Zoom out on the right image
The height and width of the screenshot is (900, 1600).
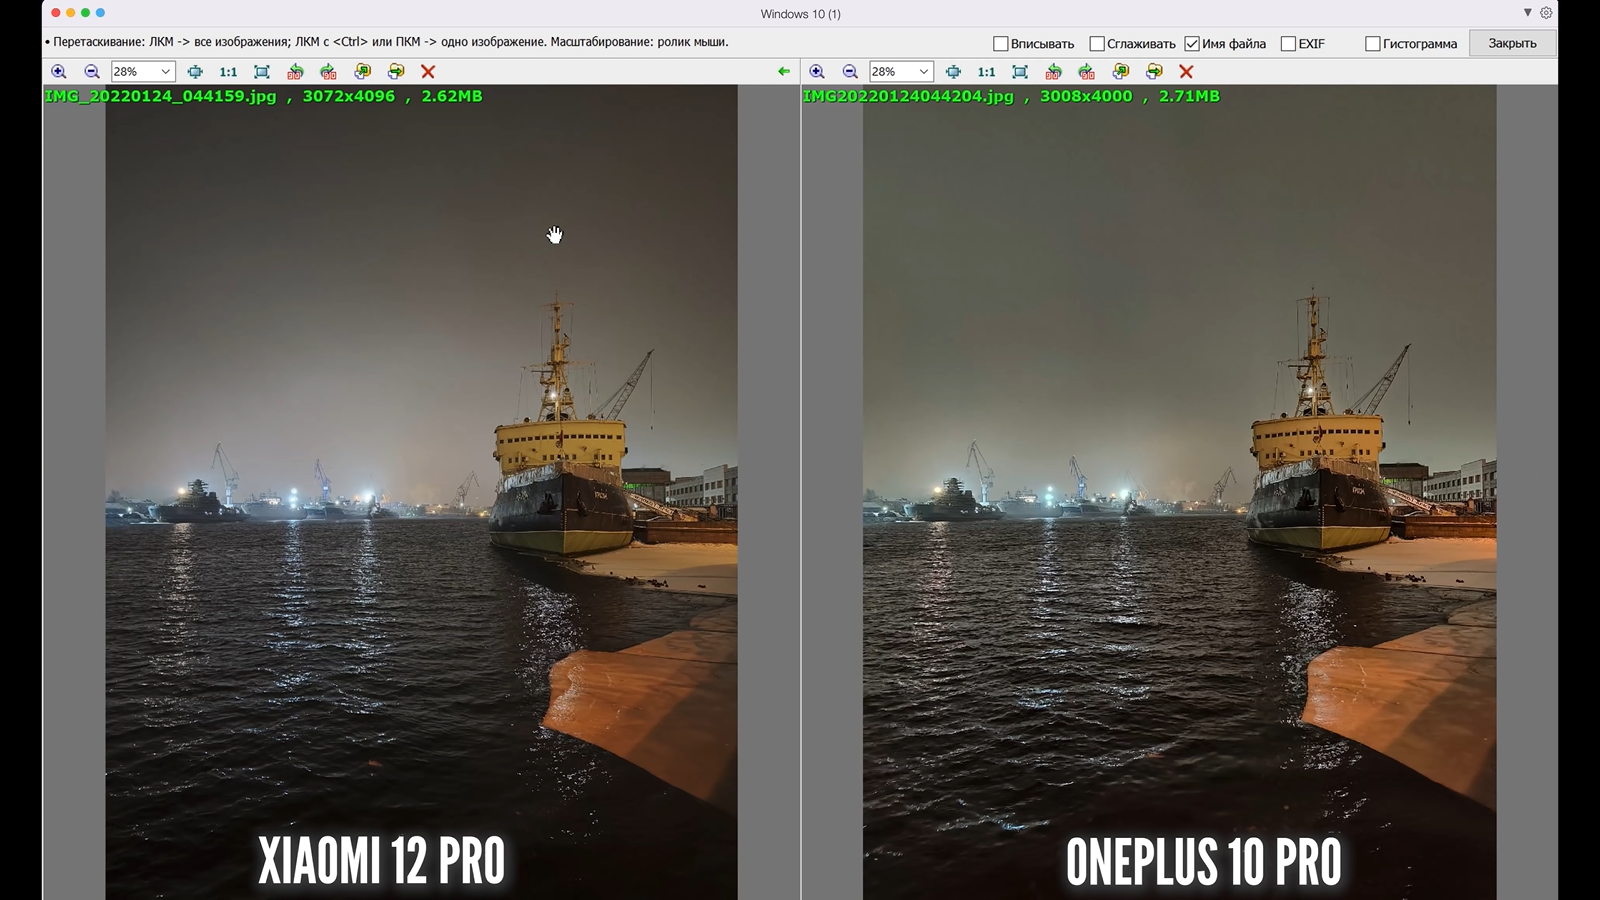click(850, 72)
